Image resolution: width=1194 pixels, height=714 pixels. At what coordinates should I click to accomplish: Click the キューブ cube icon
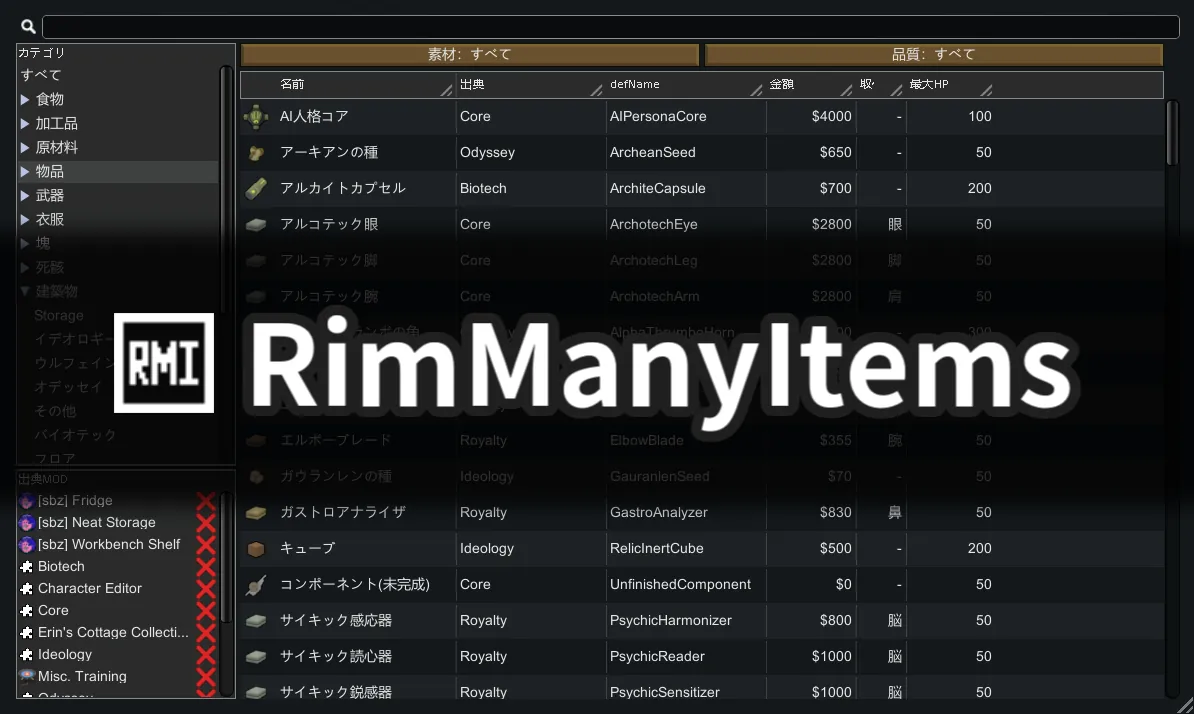click(x=257, y=549)
